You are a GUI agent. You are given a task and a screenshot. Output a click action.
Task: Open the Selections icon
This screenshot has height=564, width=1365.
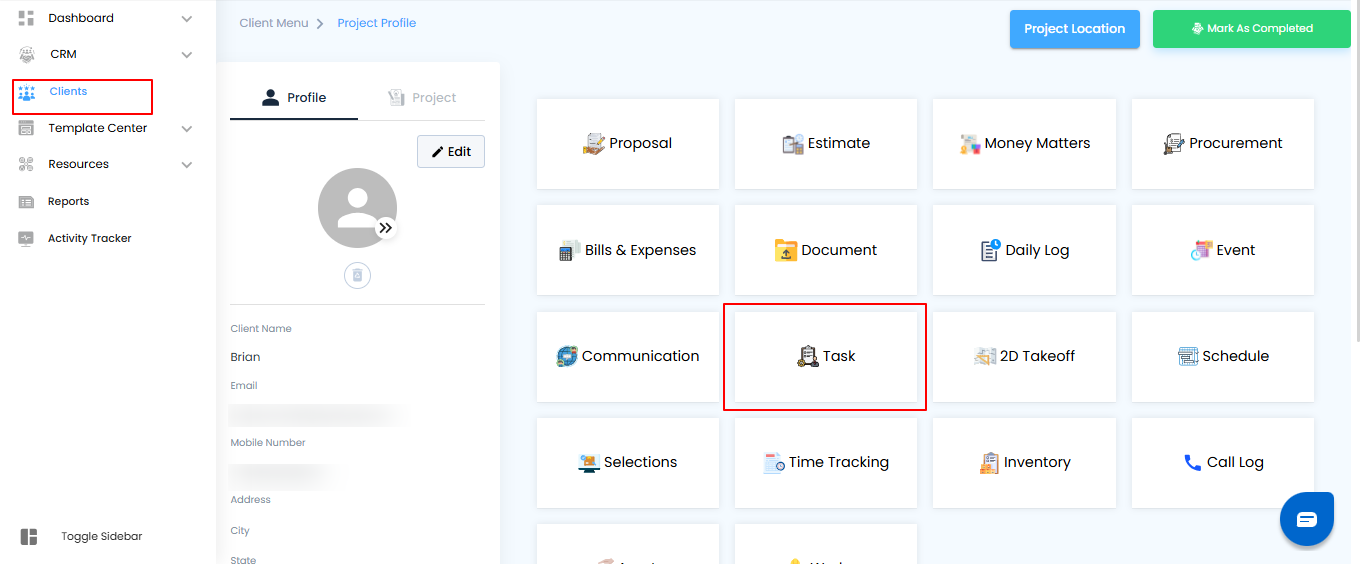(x=589, y=462)
